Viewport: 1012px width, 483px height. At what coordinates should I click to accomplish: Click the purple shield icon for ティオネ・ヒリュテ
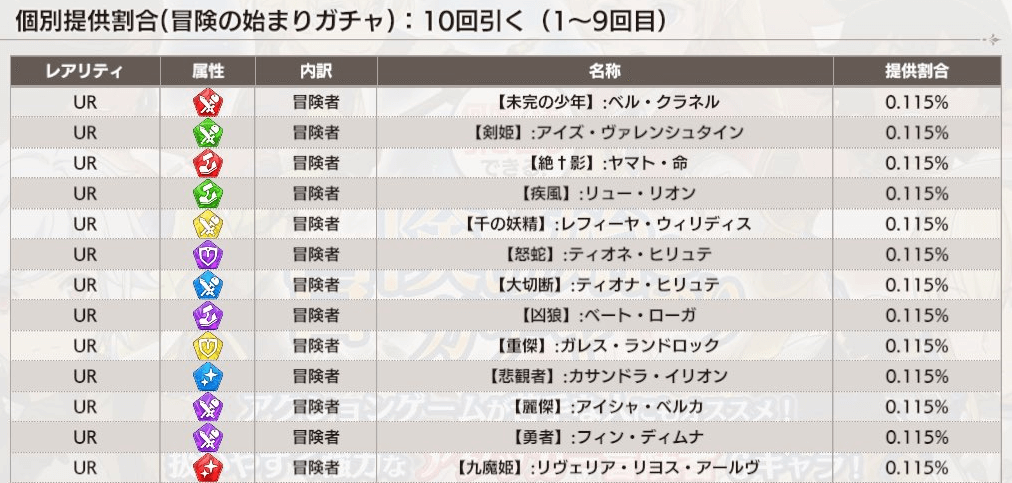tap(208, 254)
